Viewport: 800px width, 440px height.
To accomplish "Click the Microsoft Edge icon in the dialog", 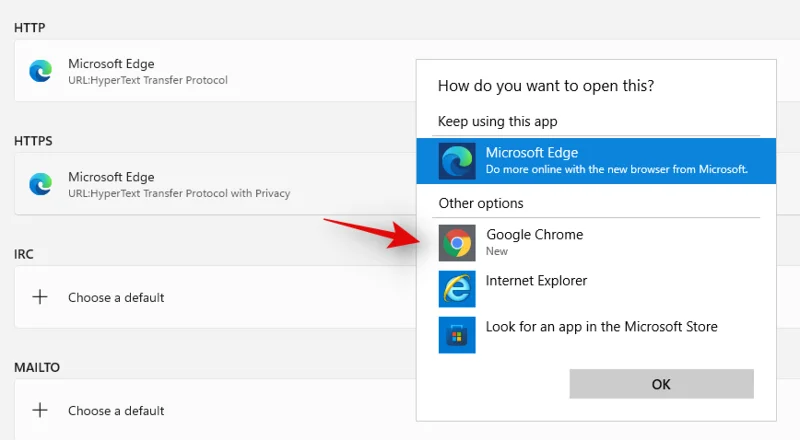I will (x=457, y=161).
